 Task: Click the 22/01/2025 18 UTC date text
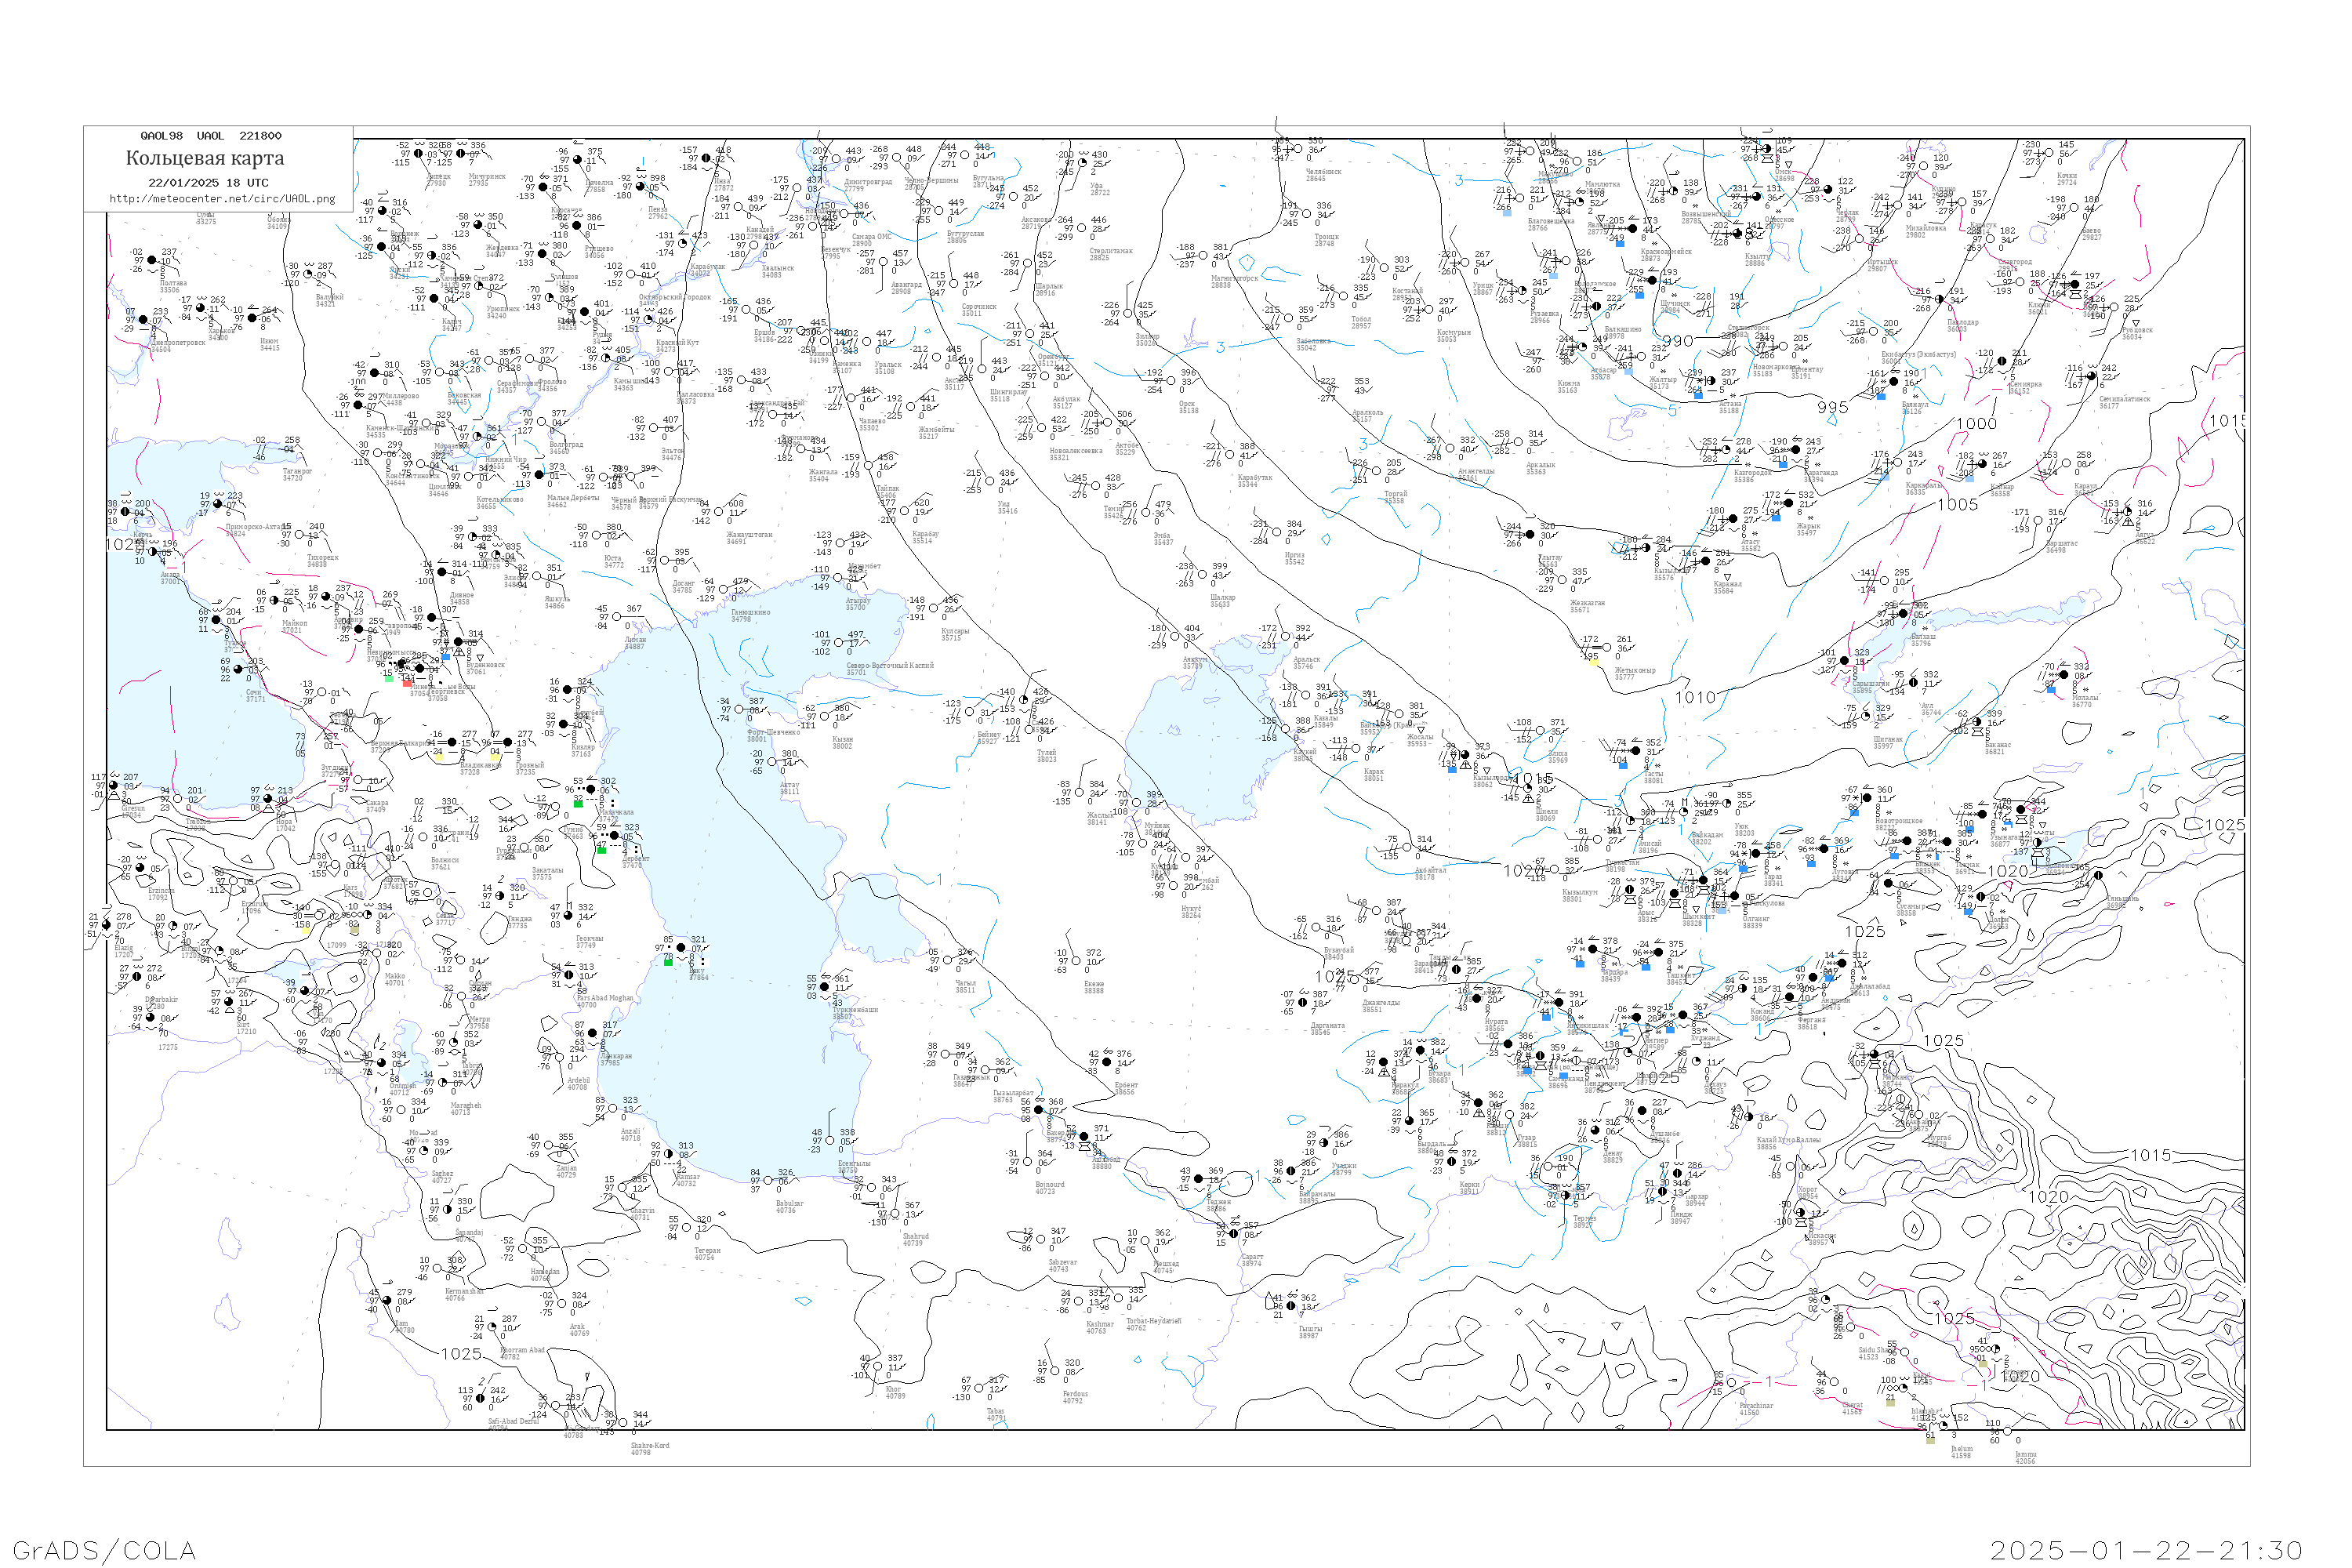coord(208,183)
